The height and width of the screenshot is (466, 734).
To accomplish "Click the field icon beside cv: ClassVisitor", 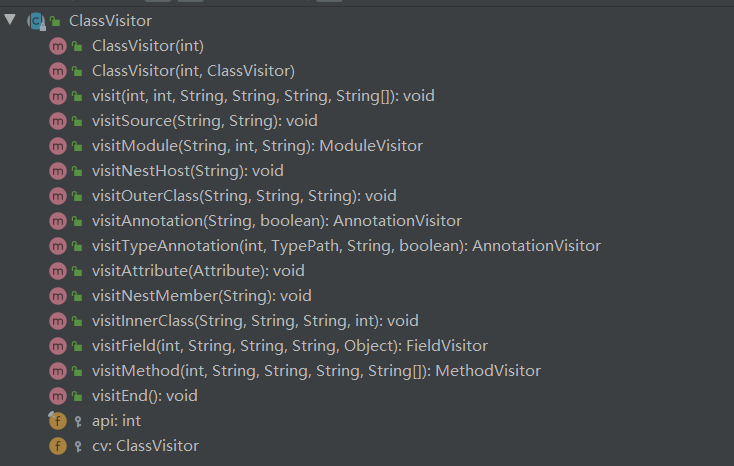I will 57,446.
